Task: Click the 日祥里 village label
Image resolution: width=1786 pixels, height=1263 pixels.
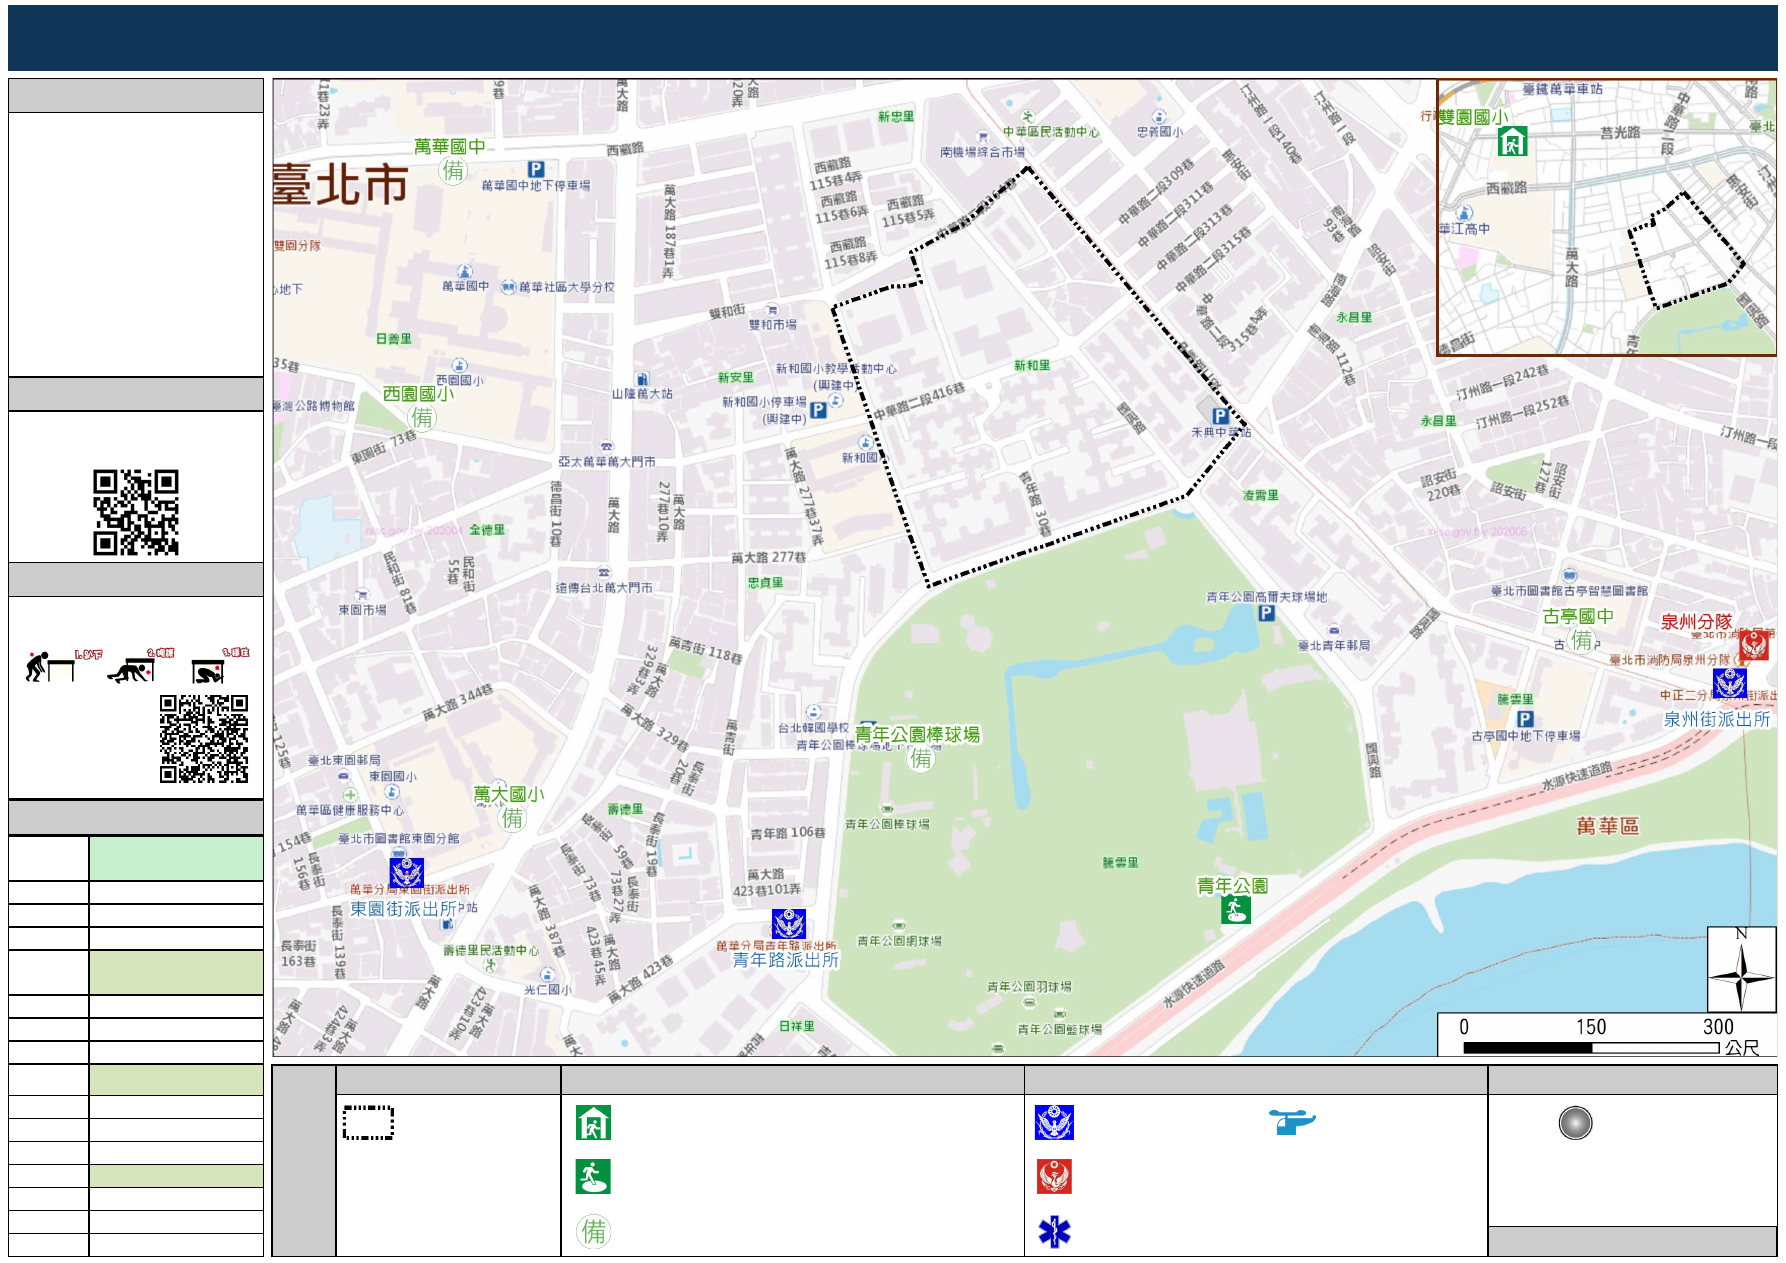Action: (x=796, y=1026)
